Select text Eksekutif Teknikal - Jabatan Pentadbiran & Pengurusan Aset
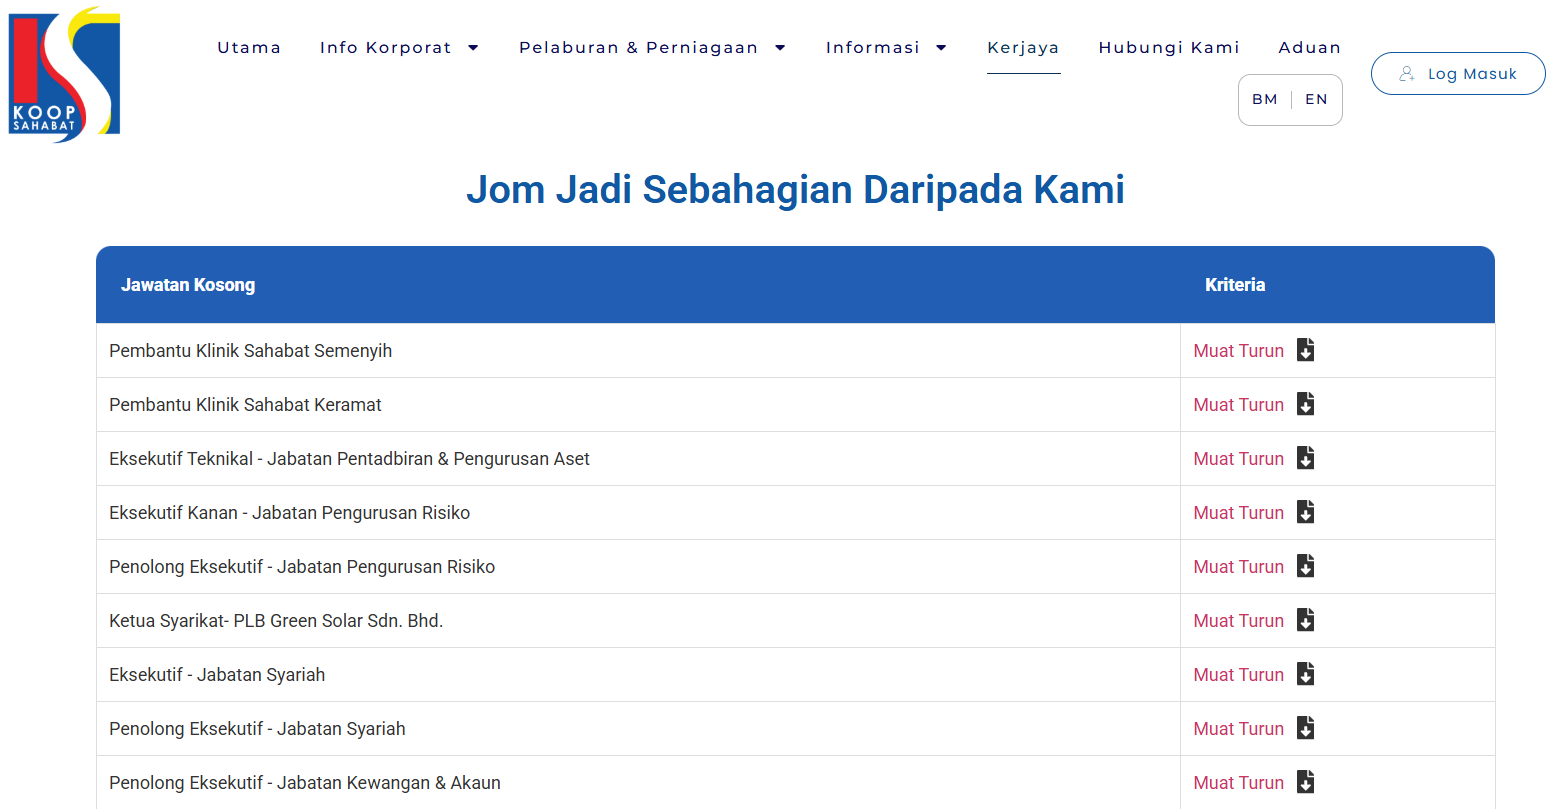Viewport: 1547px width, 812px height. coord(349,459)
